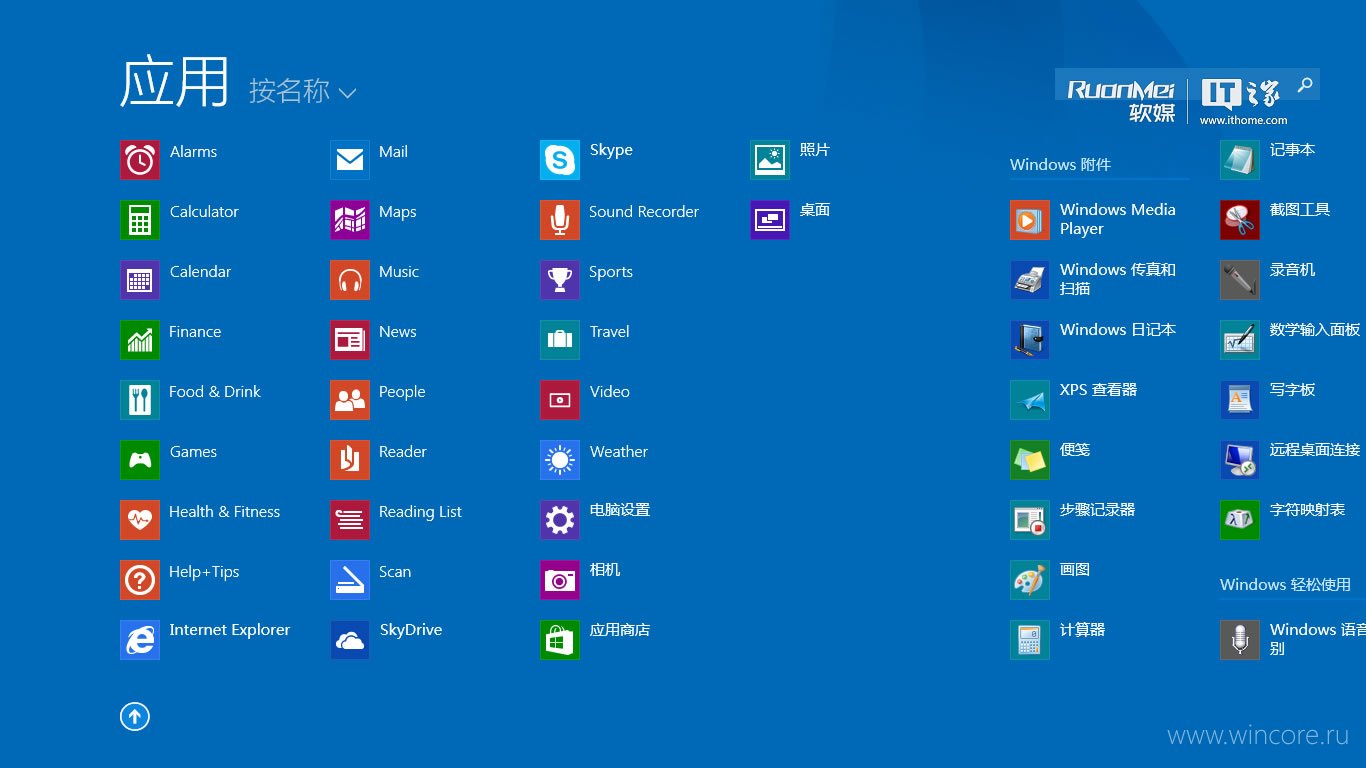Click the up arrow to return to Start

135,716
